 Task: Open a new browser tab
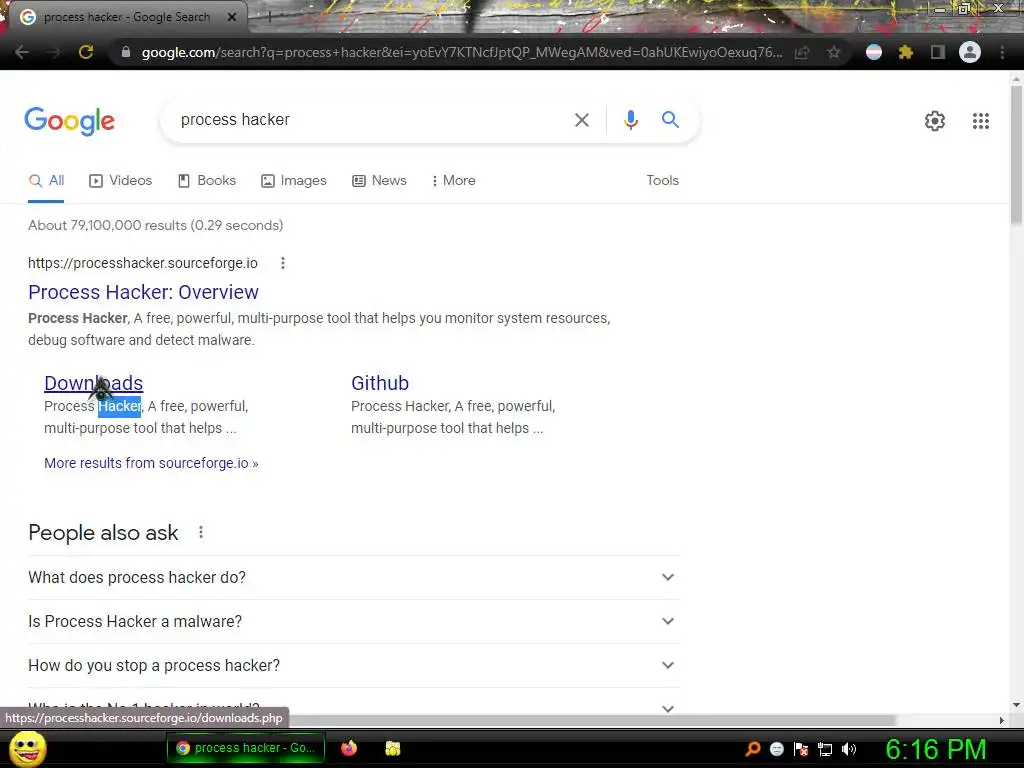[x=269, y=18]
